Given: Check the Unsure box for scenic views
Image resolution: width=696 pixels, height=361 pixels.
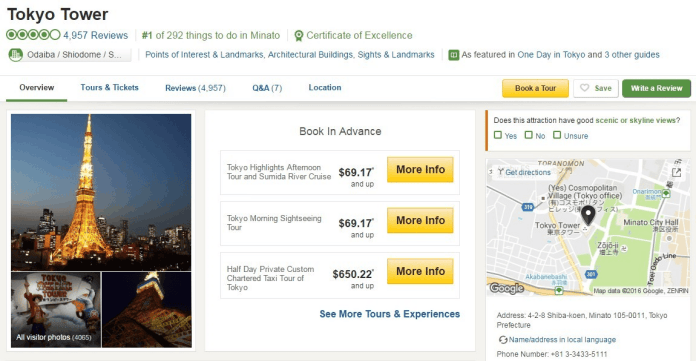Looking at the screenshot, I should coord(557,135).
